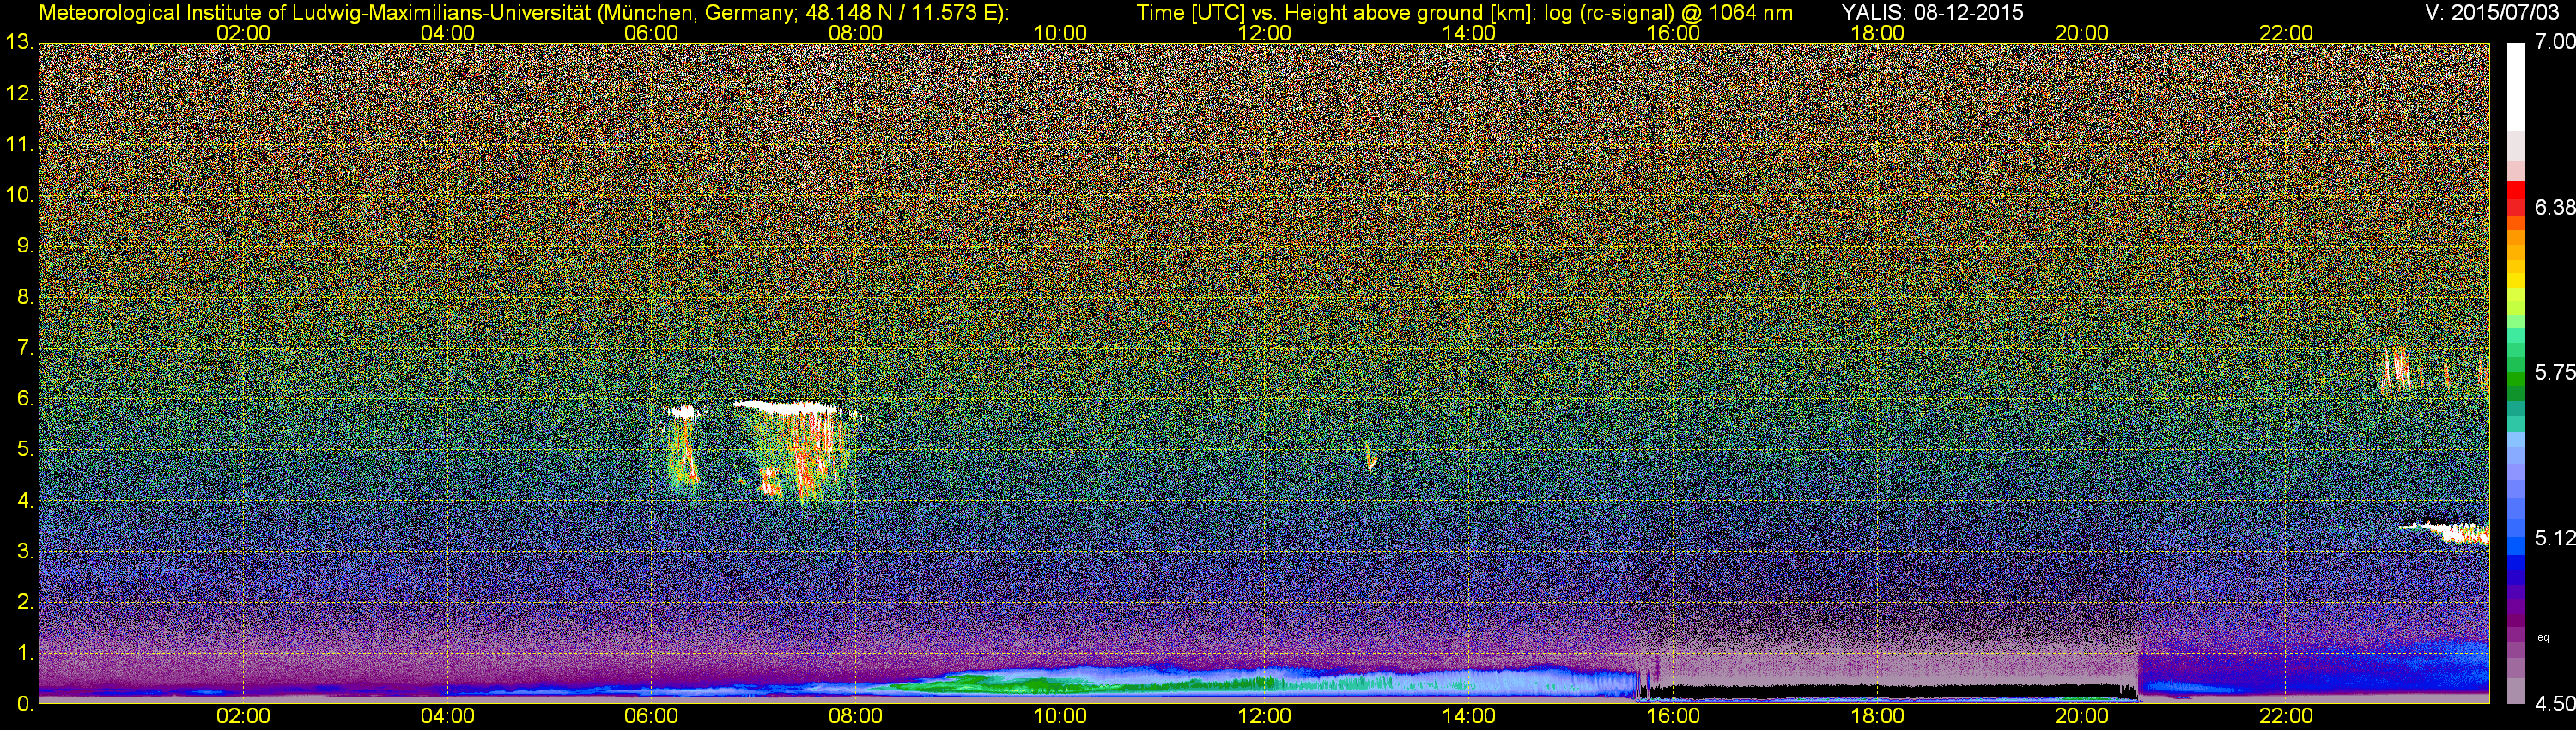The width and height of the screenshot is (2576, 730).
Task: Click the 2 km height axis label
Action: click(24, 602)
